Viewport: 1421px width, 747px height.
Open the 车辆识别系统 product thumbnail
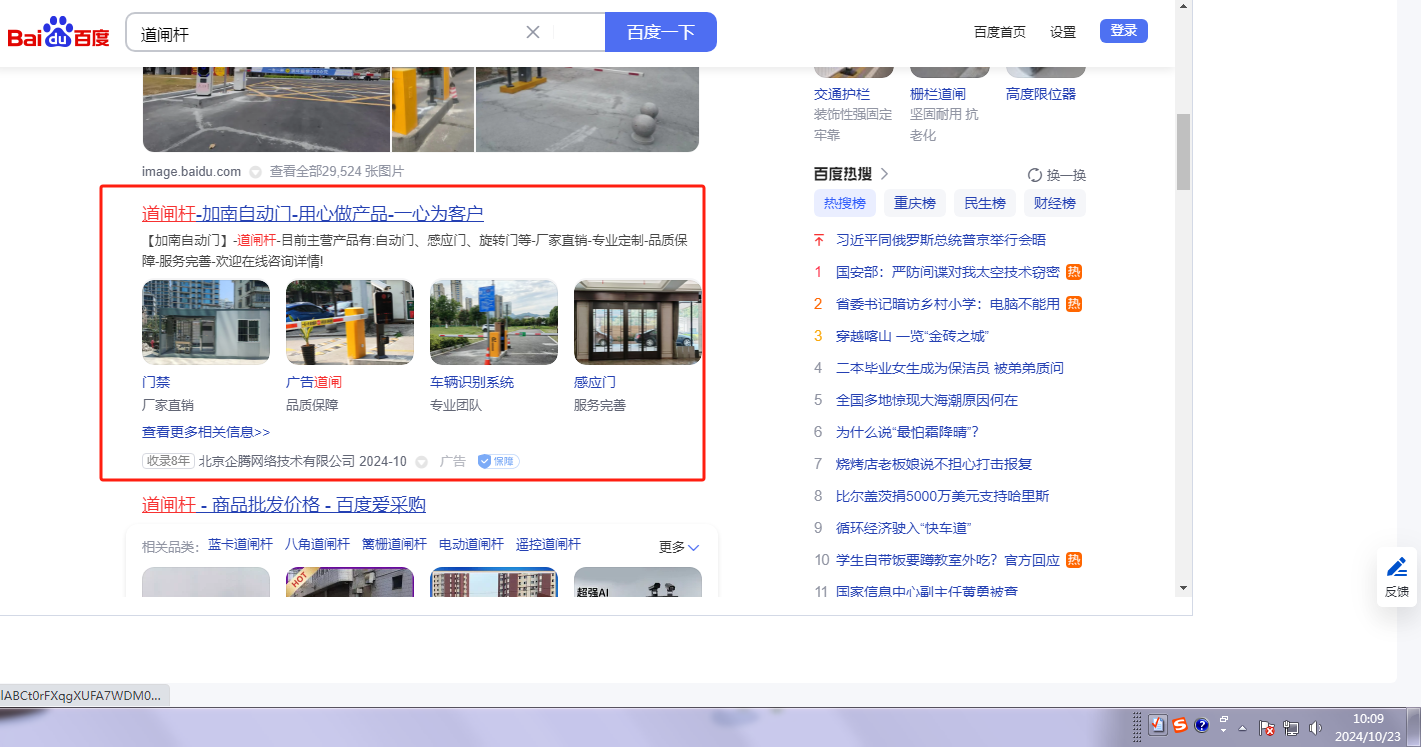[494, 322]
